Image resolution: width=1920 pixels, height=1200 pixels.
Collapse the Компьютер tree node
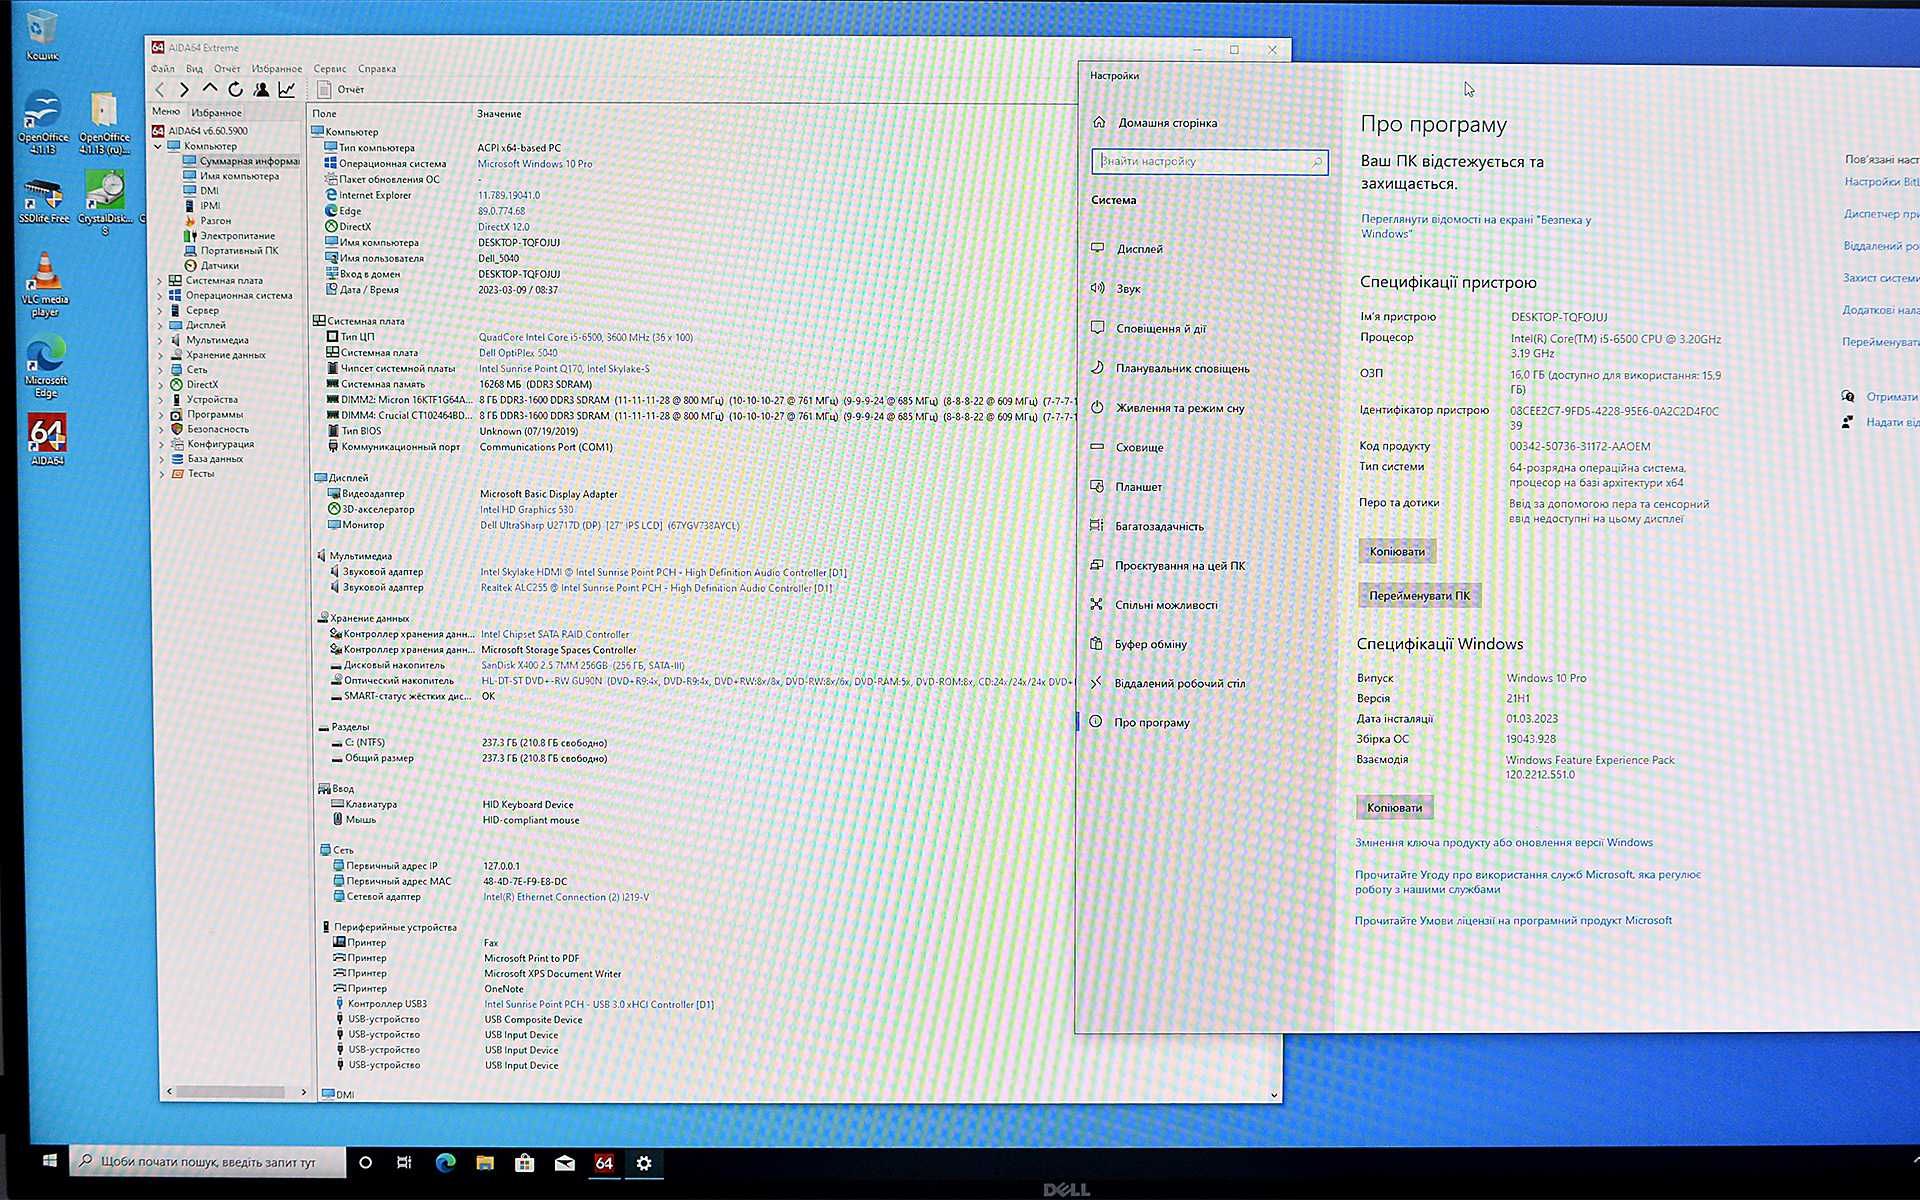158,146
